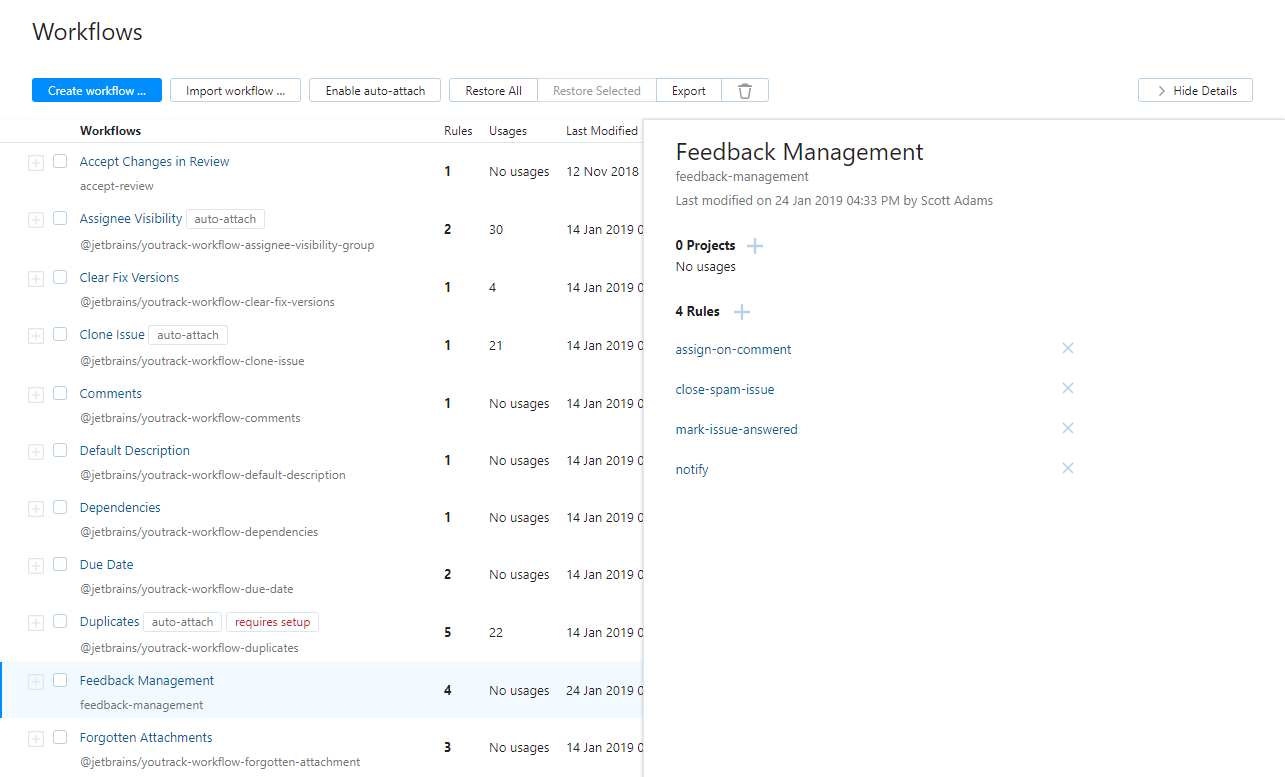Remove the close-spam-issue rule
Screen dimensions: 1285x777
point(1067,388)
